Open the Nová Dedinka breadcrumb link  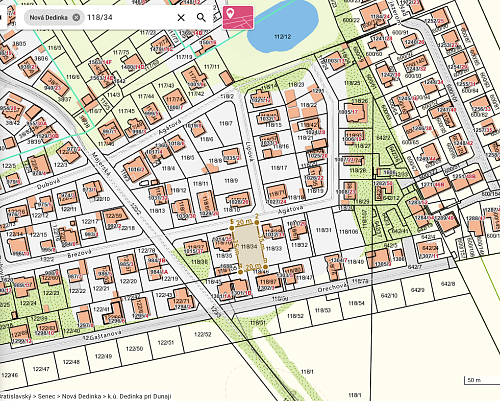click(81, 396)
